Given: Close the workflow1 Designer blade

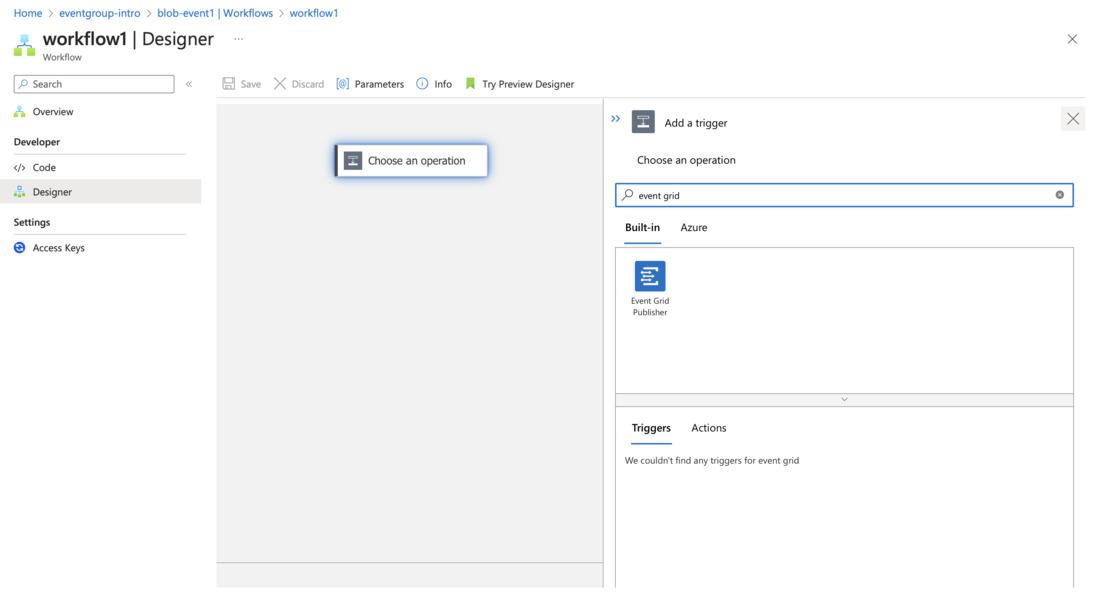Looking at the screenshot, I should [x=1072, y=39].
